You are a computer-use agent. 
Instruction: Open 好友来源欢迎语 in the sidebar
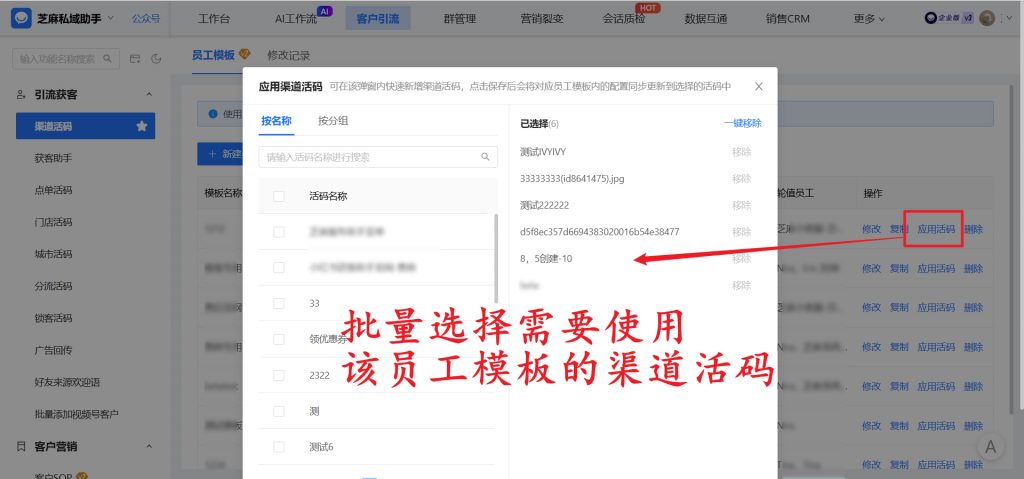coord(67,382)
